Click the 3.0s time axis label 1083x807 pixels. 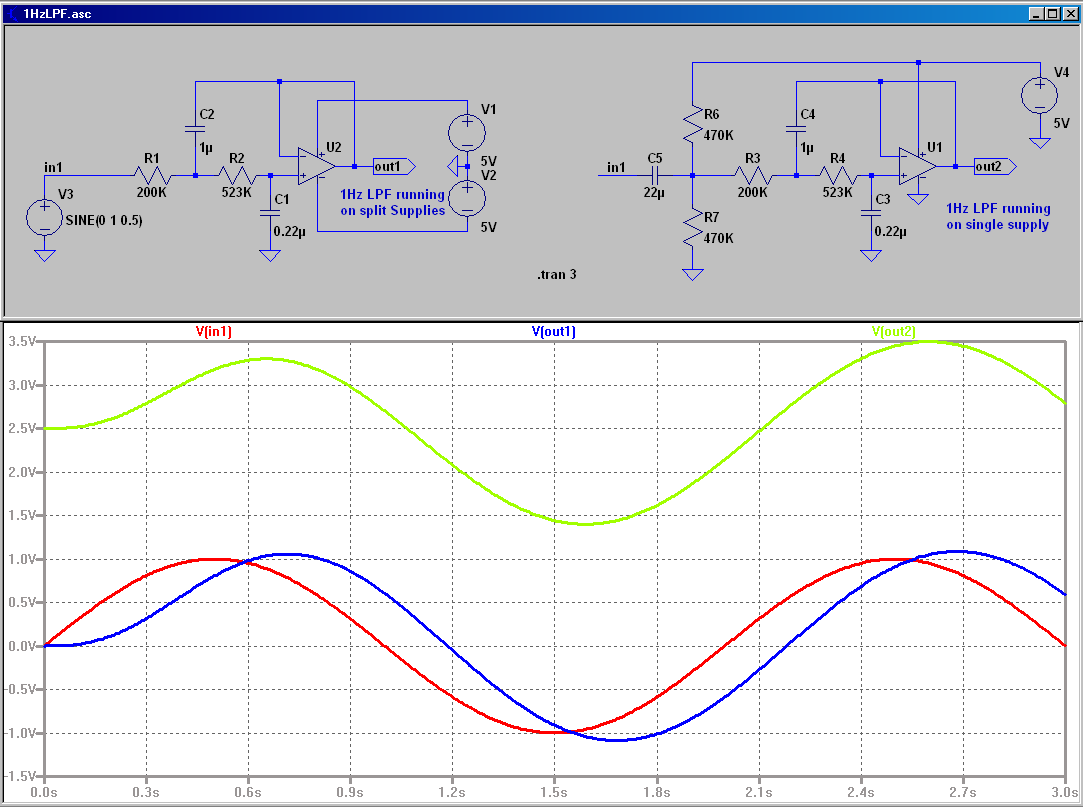pos(1064,792)
